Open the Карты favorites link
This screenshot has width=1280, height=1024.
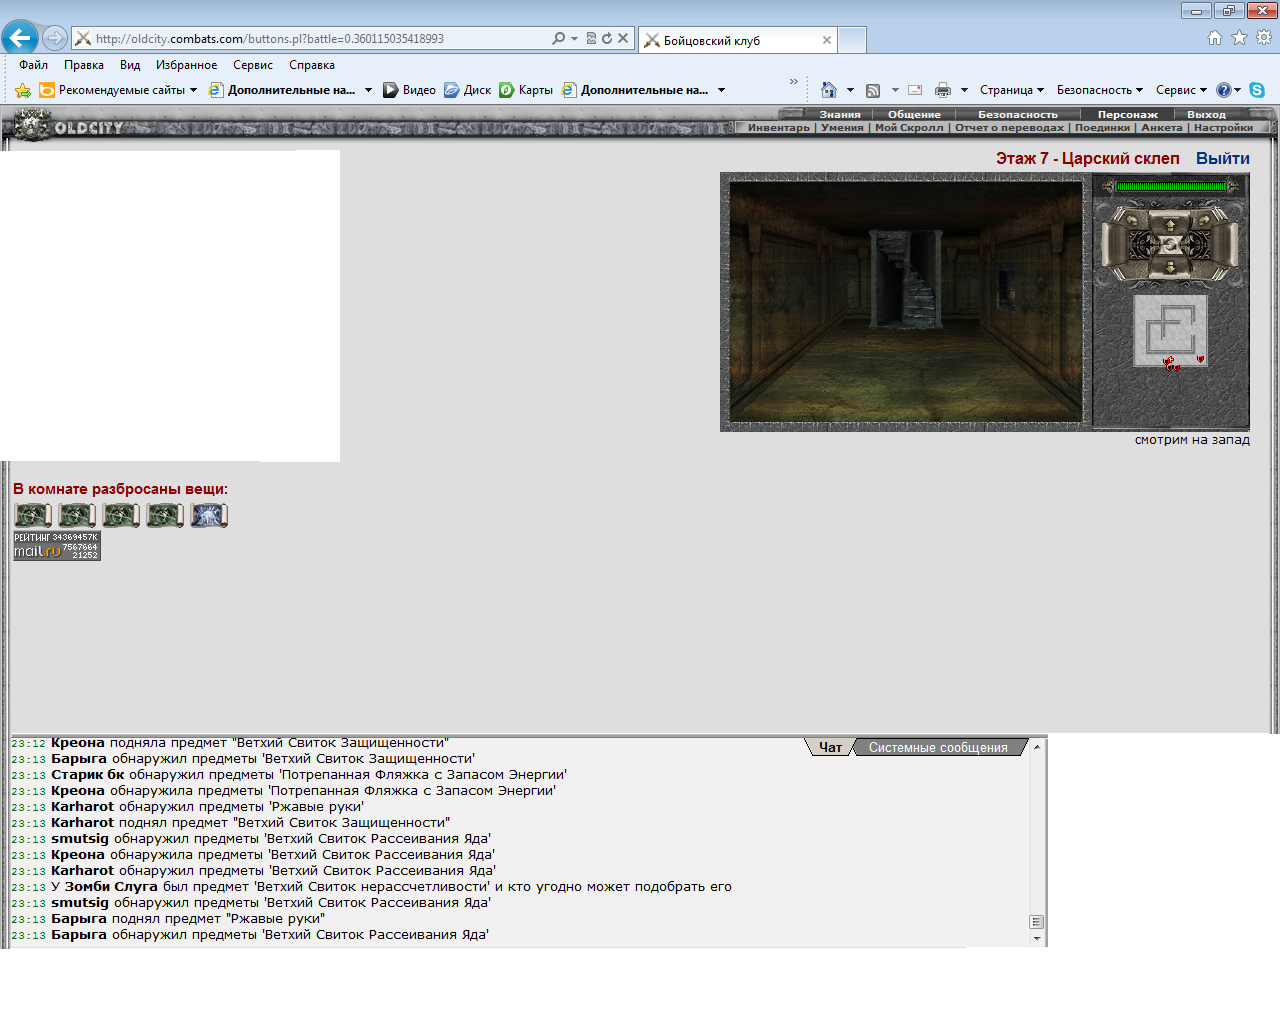(526, 90)
